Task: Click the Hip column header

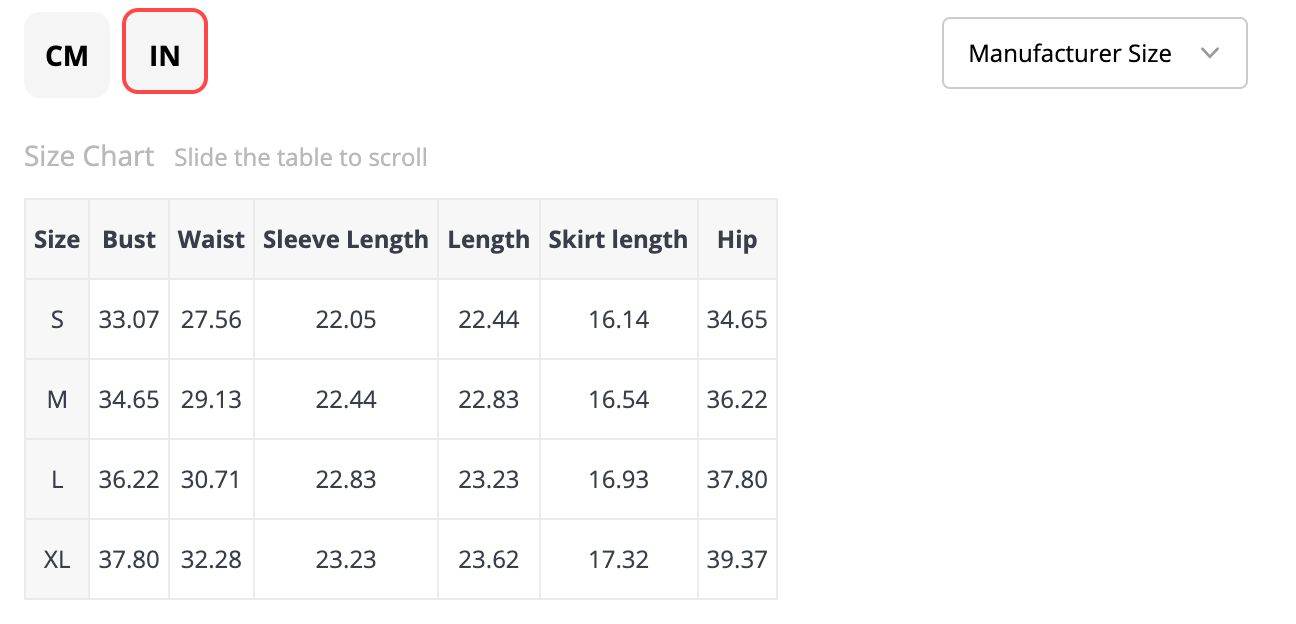Action: (737, 239)
